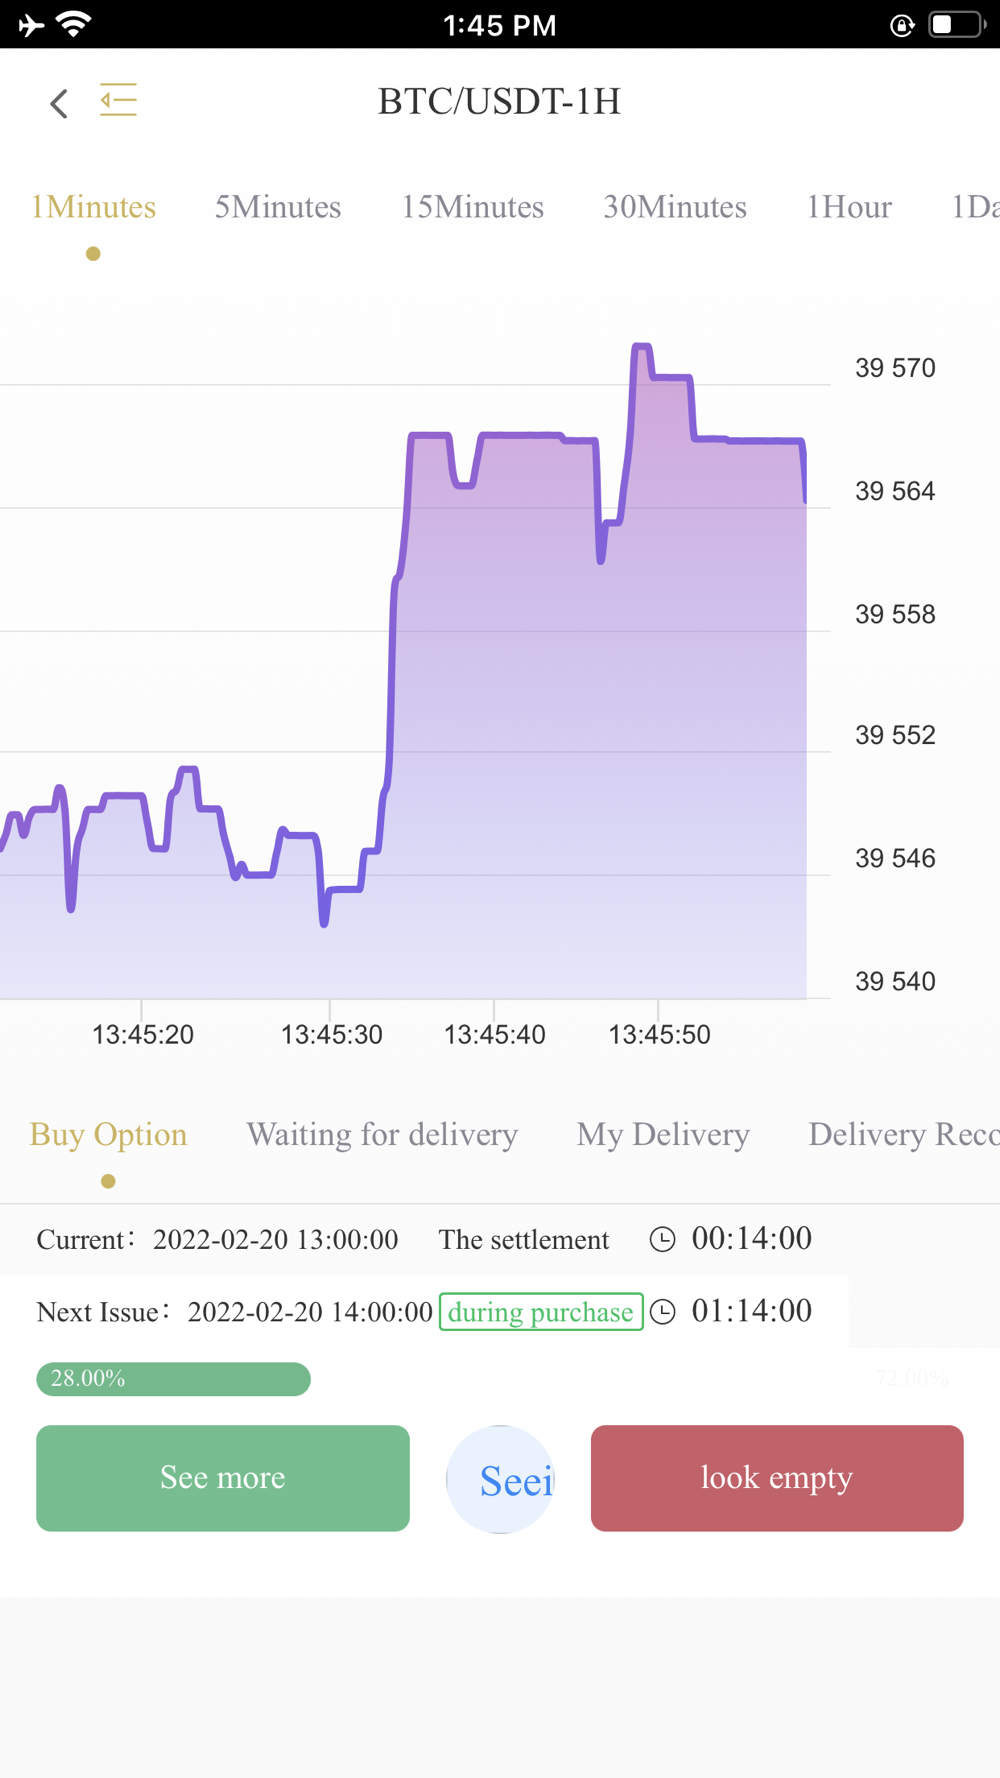Tap the 28.00% green progress bar
This screenshot has width=1000, height=1778.
173,1379
